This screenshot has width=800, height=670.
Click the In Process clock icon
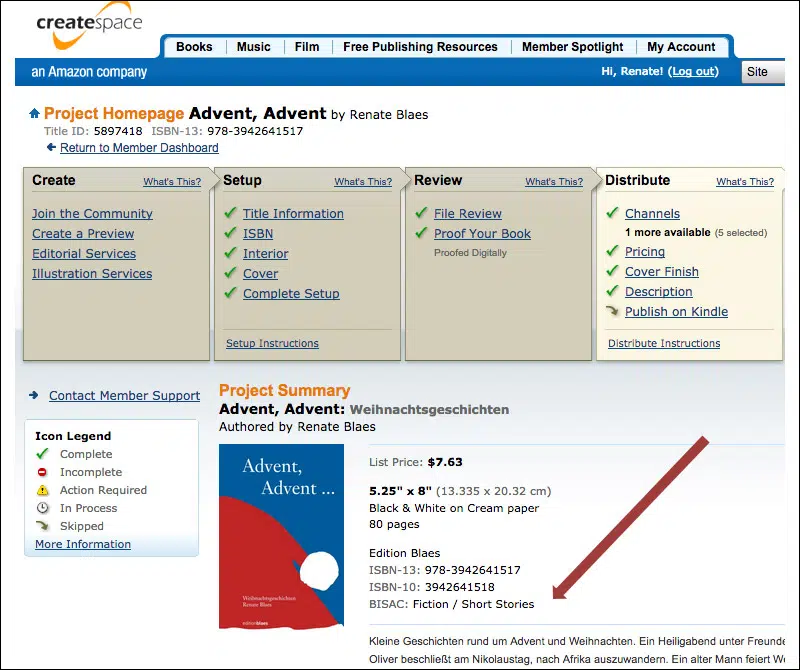tap(43, 508)
